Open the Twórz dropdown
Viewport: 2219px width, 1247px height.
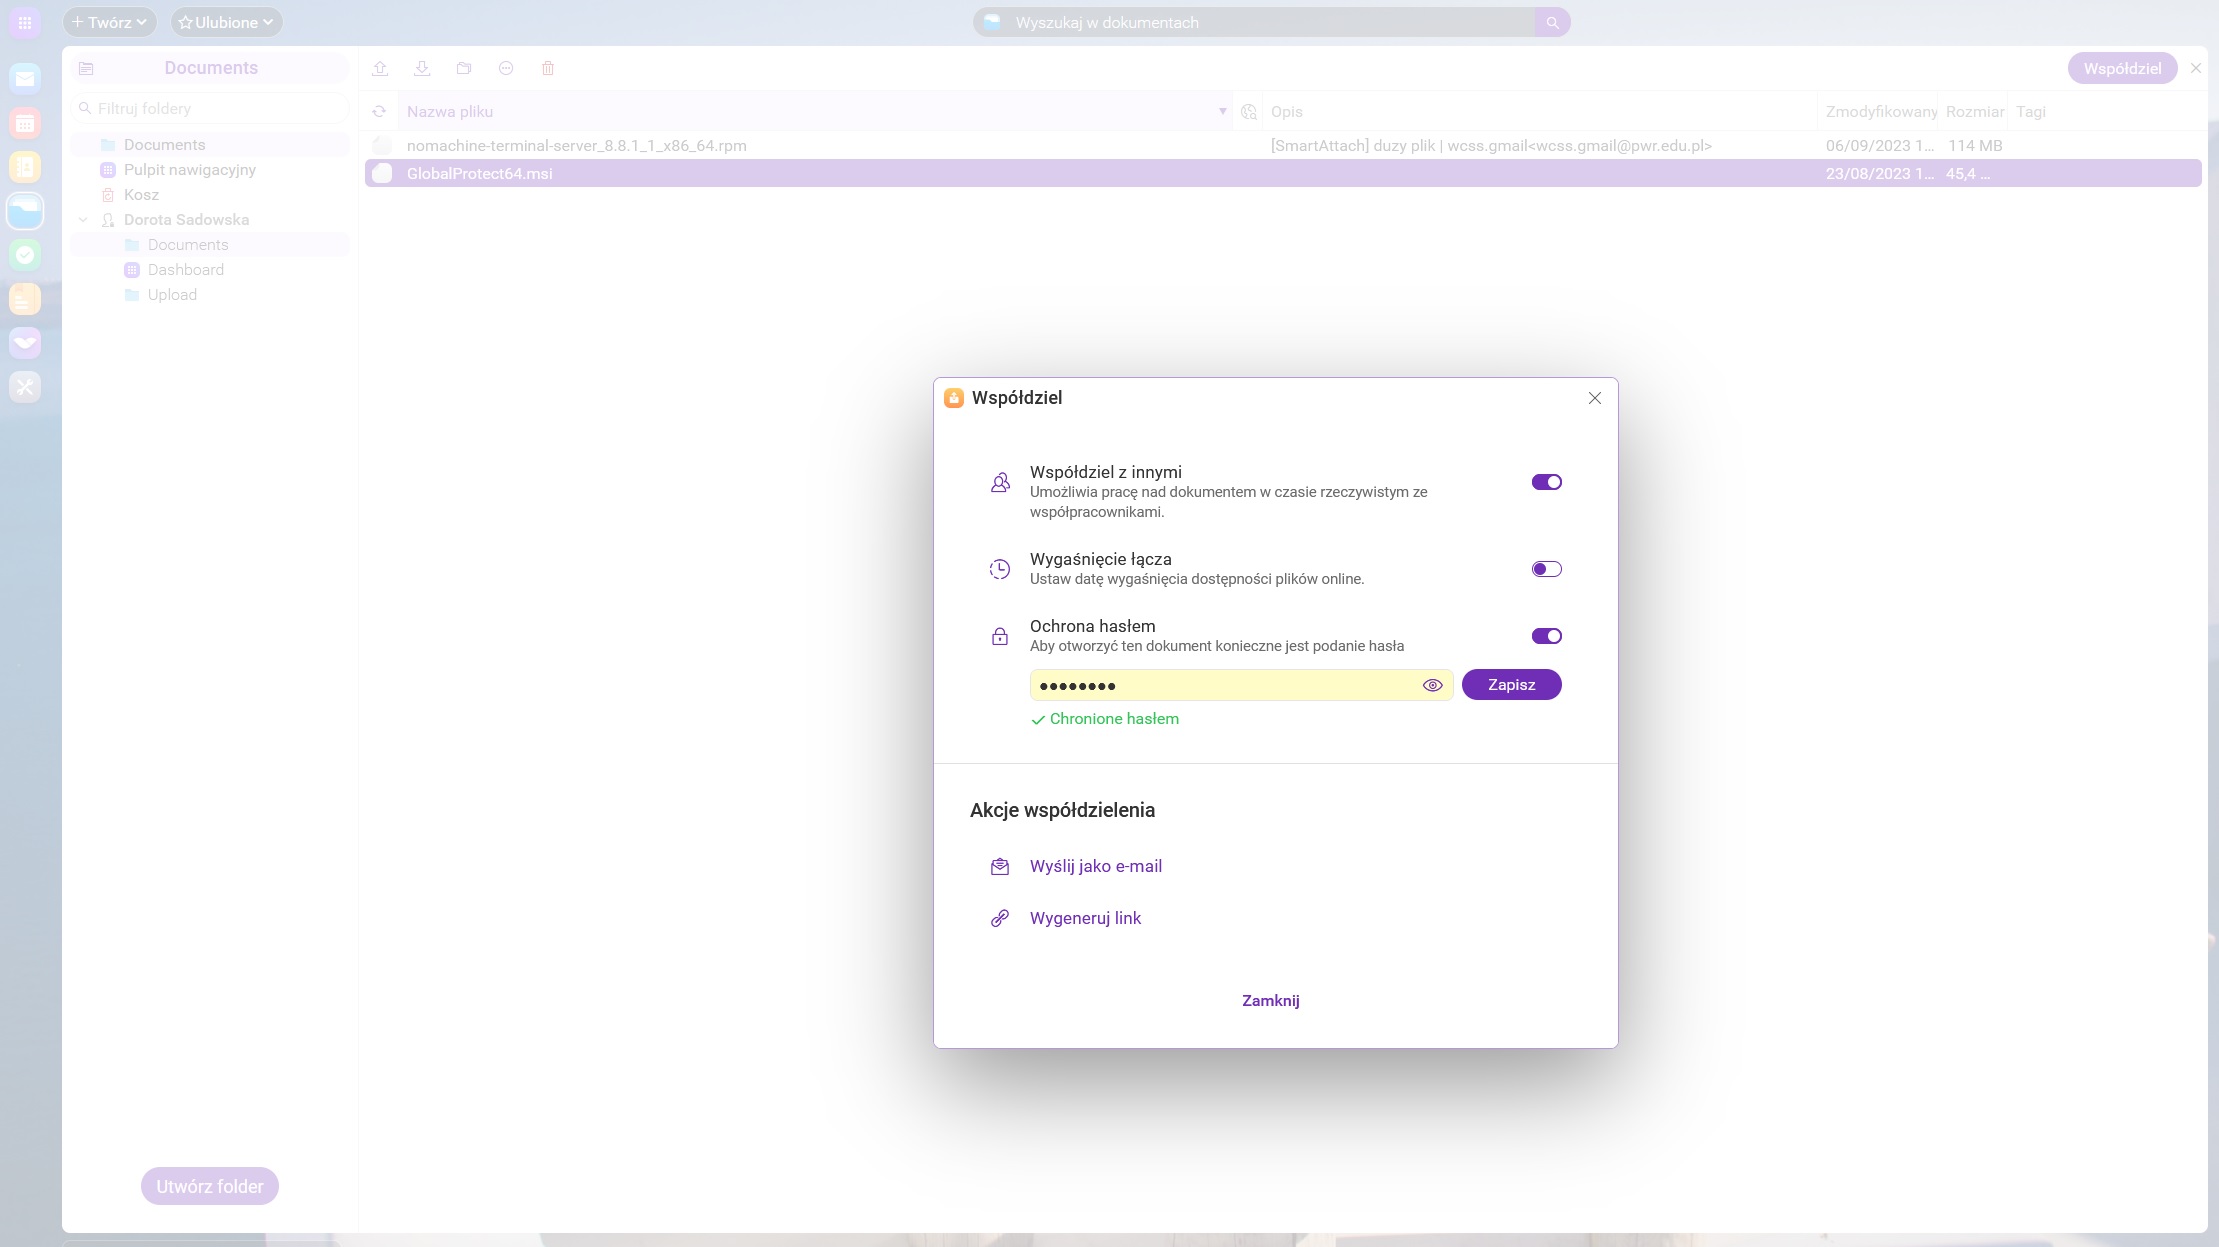coord(109,22)
